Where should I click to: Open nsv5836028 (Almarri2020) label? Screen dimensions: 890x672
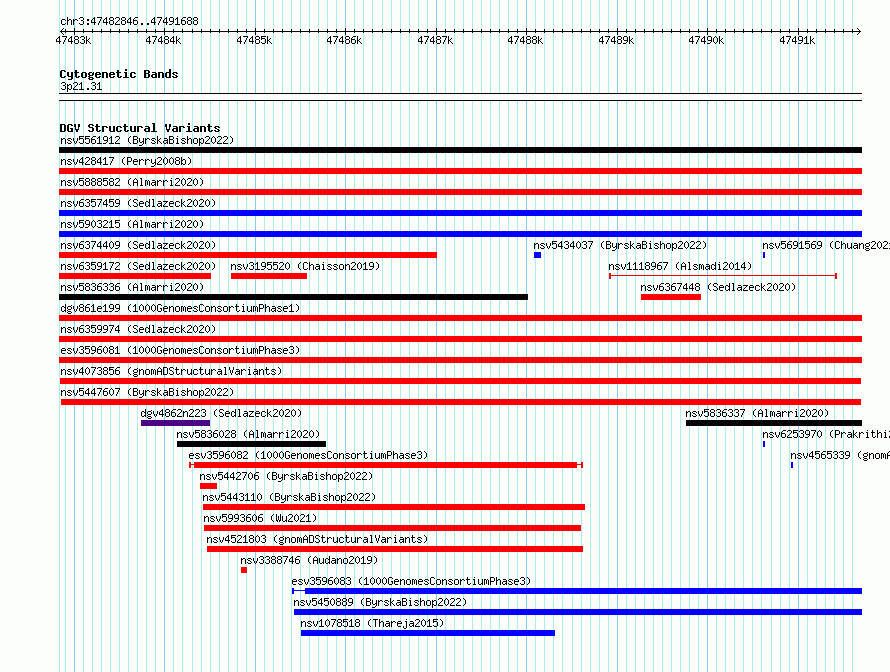pos(248,434)
